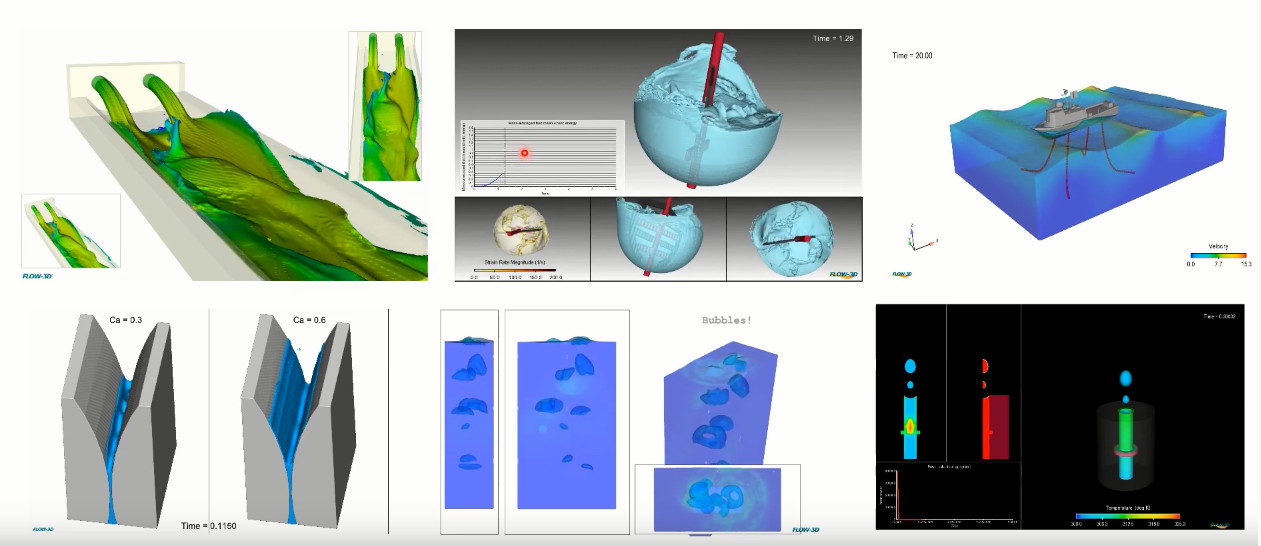
Task: Select the narrow bubble column panel
Action: click(x=469, y=422)
